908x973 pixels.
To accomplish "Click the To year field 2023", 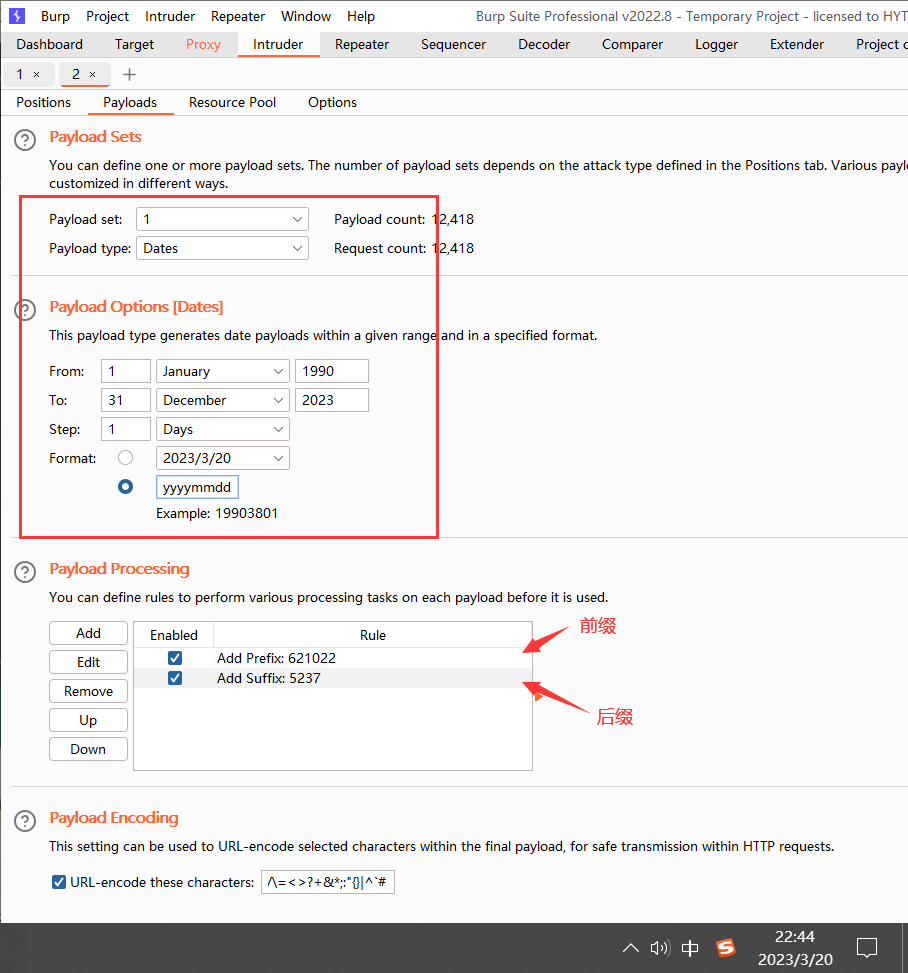I will coord(332,400).
